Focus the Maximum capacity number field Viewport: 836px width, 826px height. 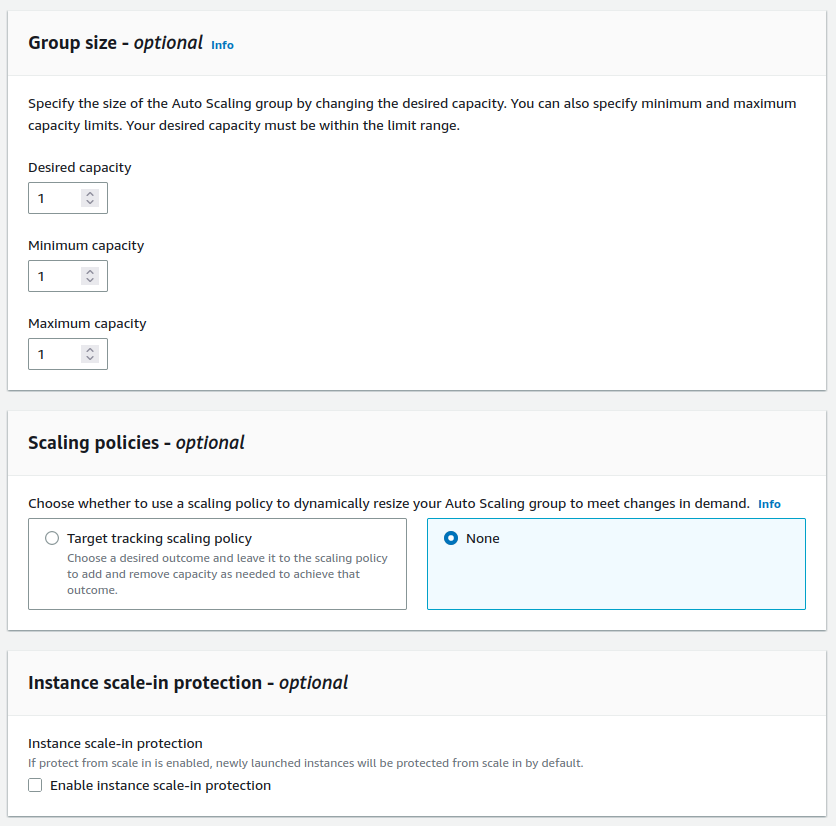(56, 354)
